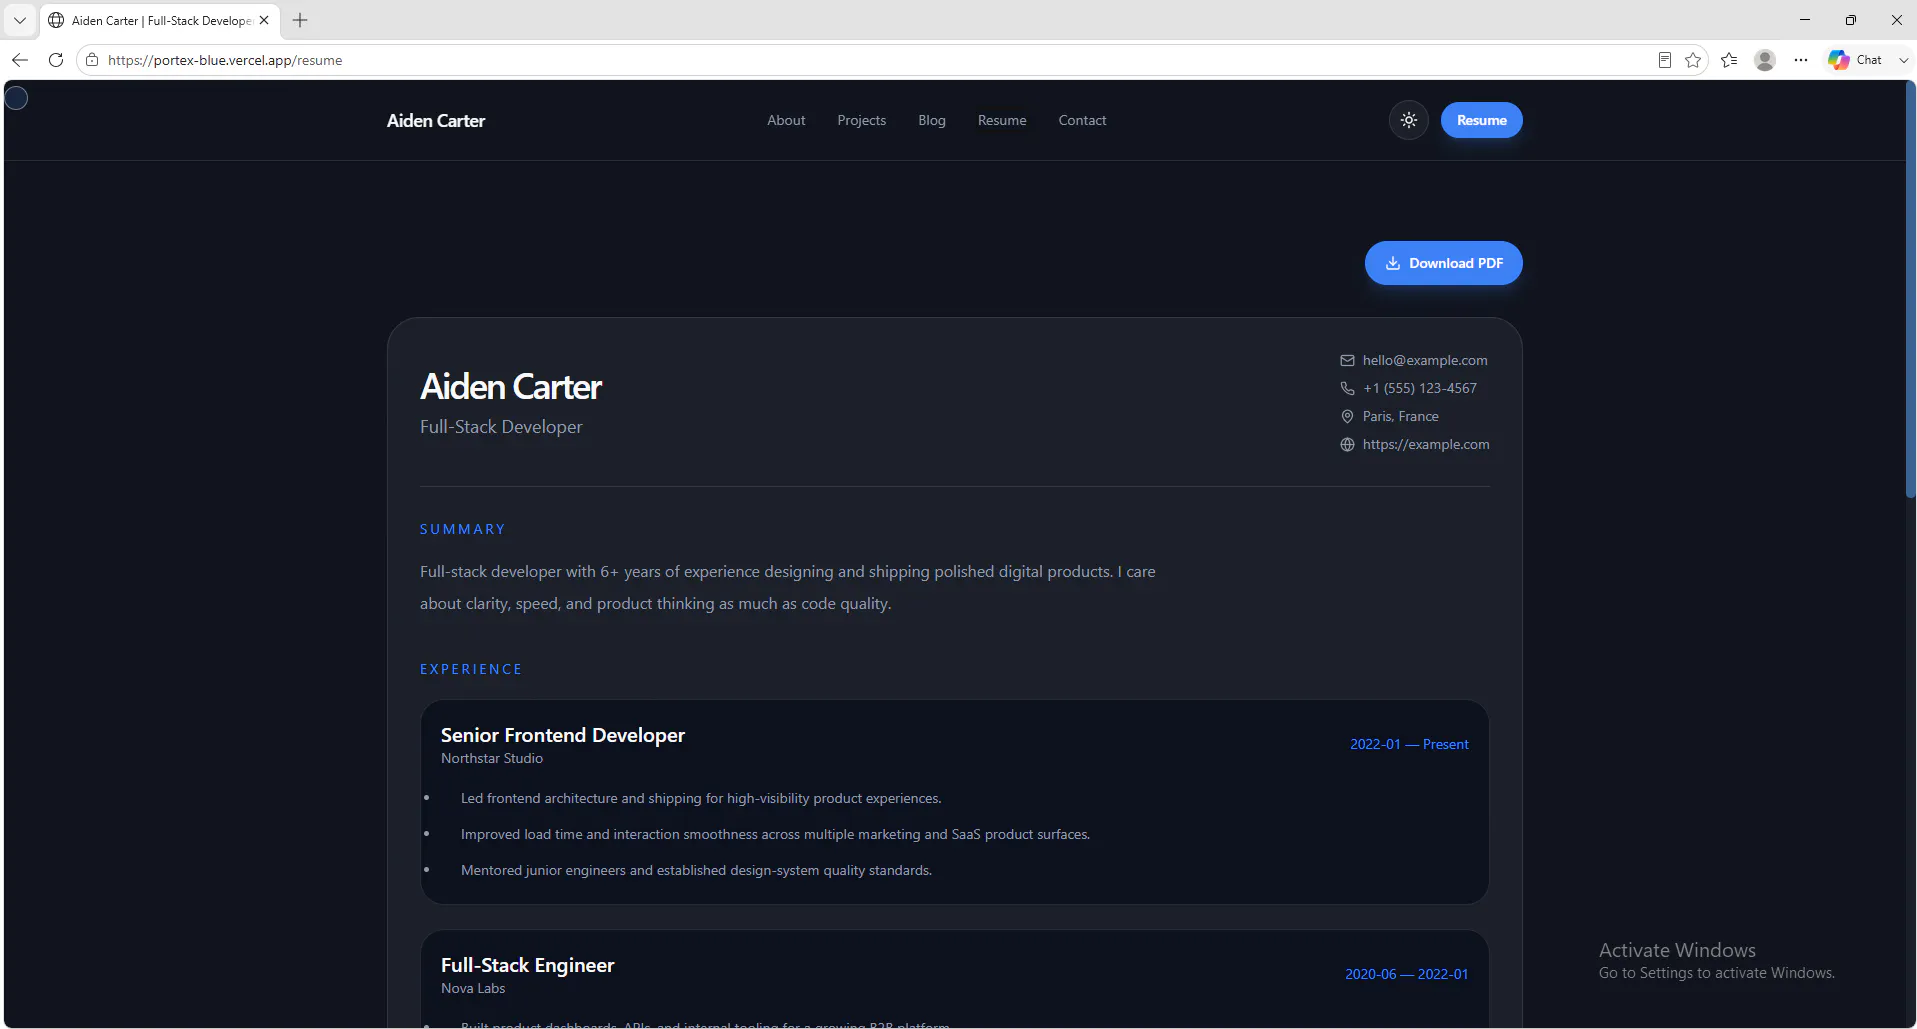Click the Senior Frontend Developer job title
The height and width of the screenshot is (1029, 1917).
[x=563, y=735]
